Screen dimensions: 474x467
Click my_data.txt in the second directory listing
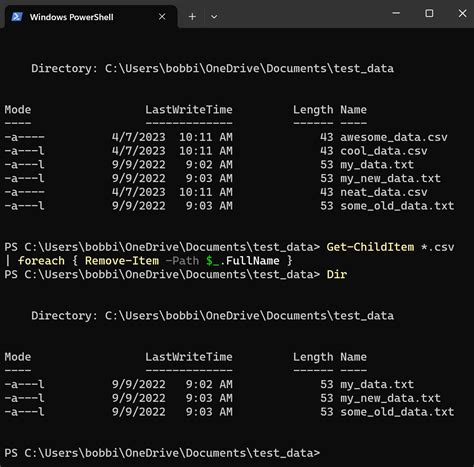click(377, 384)
